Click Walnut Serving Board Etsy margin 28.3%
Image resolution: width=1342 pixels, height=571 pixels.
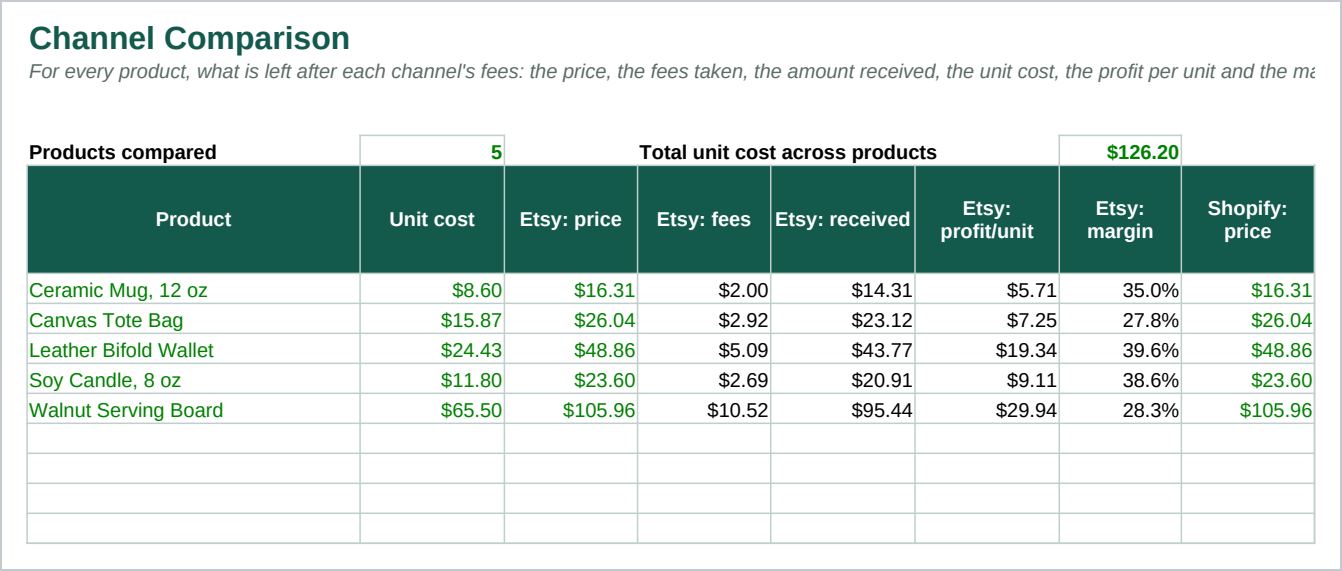point(1120,410)
